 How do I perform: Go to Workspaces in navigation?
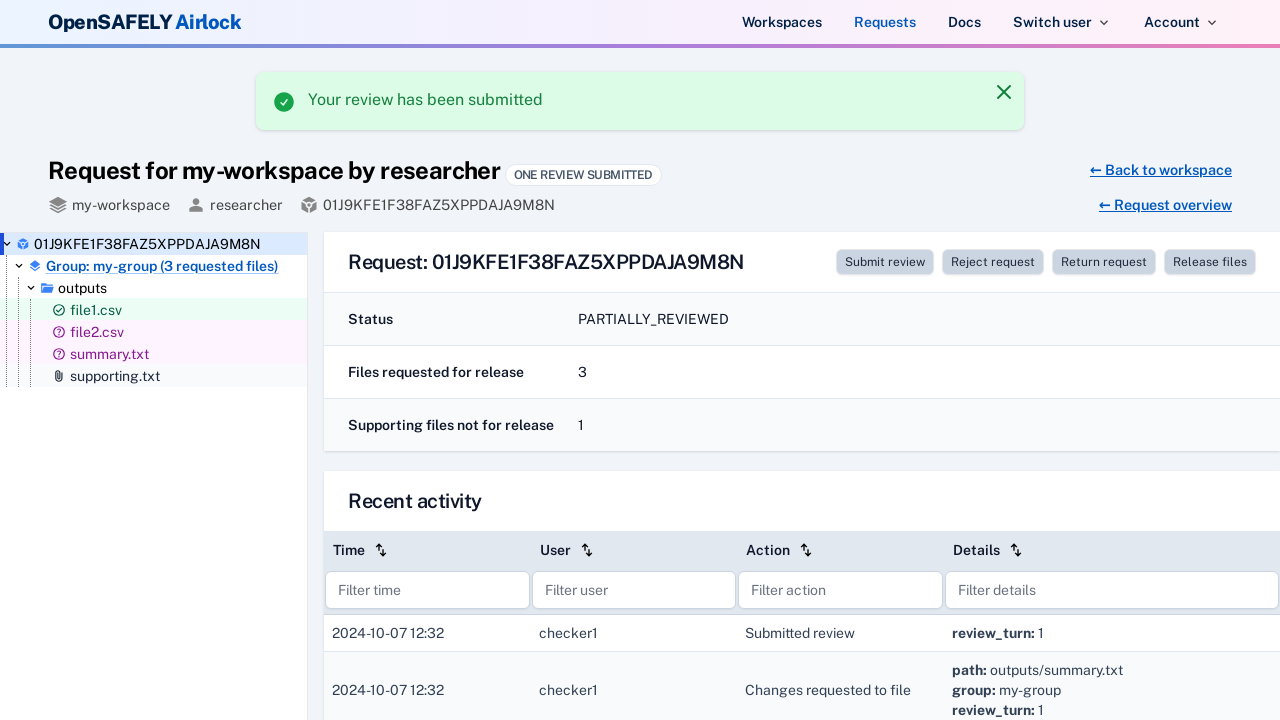click(x=782, y=22)
